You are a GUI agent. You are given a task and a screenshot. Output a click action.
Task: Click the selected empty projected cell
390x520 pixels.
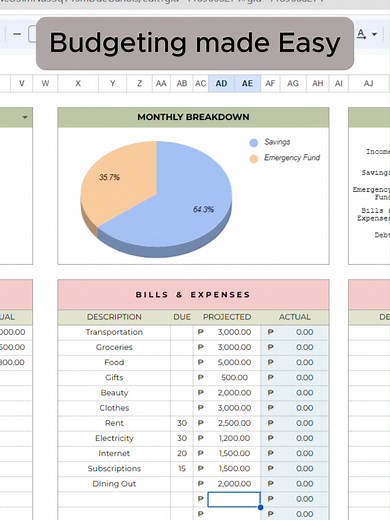234,499
